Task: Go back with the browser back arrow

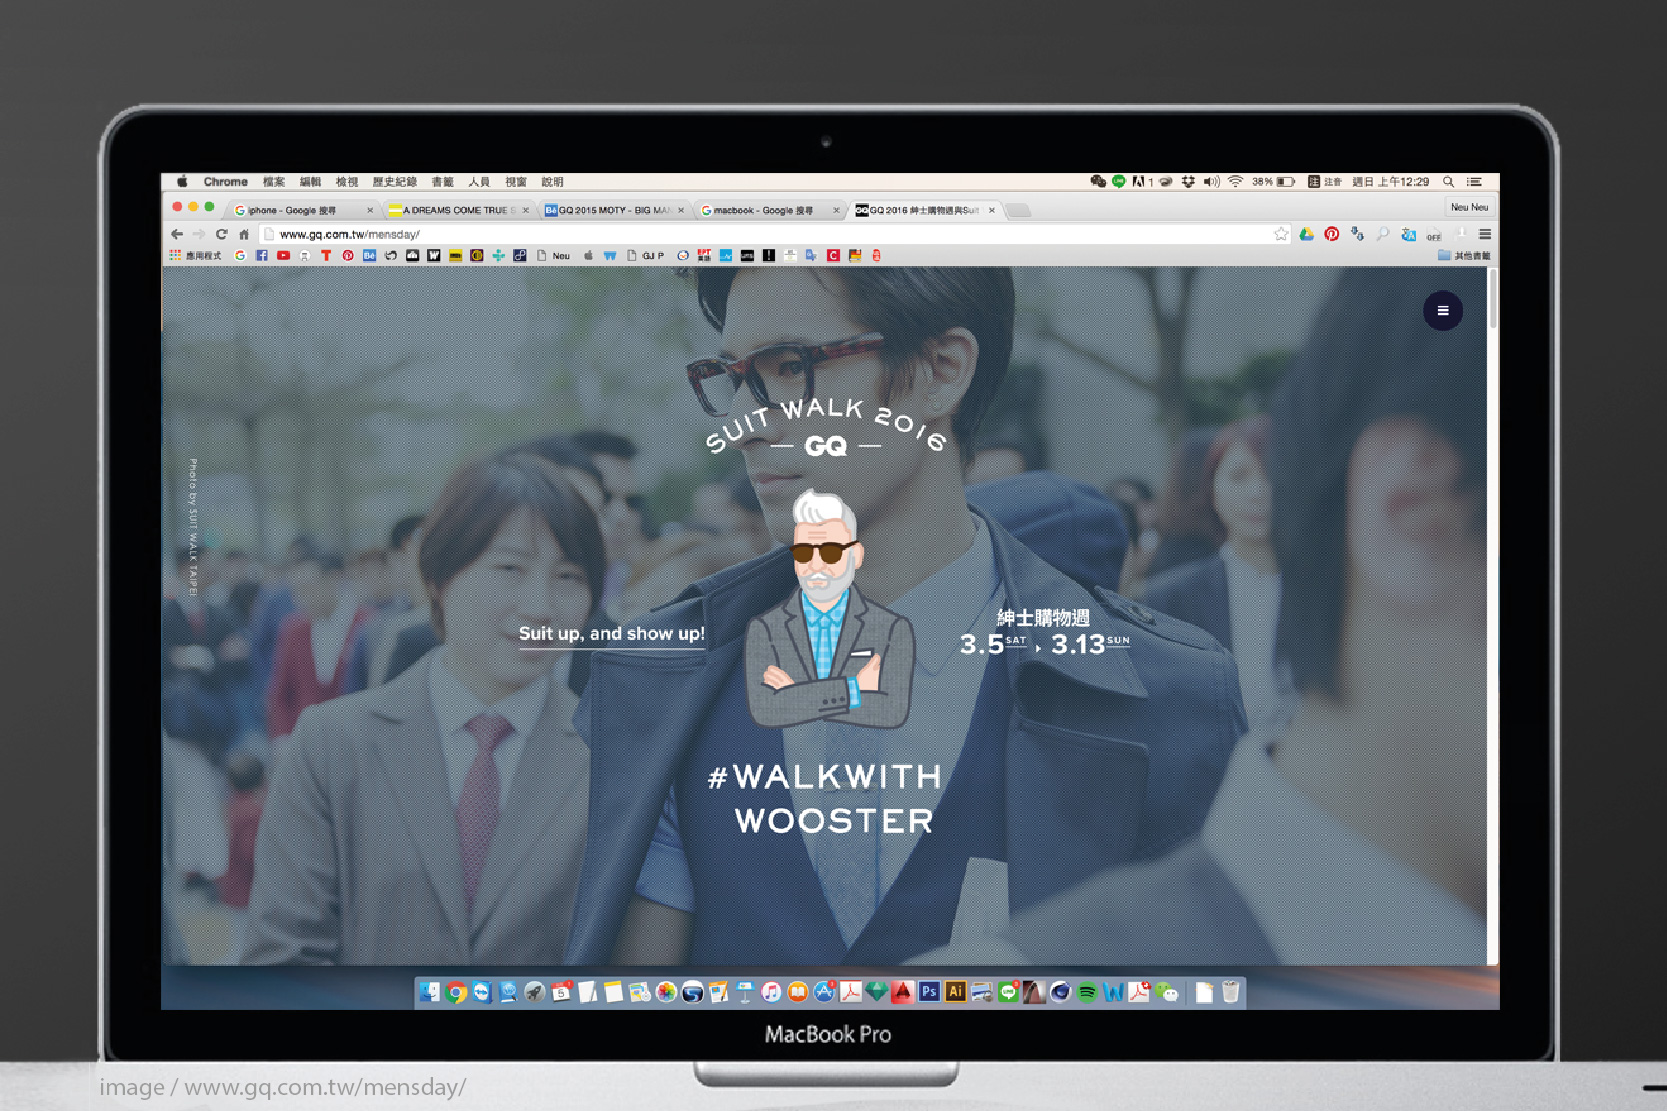Action: tap(177, 234)
